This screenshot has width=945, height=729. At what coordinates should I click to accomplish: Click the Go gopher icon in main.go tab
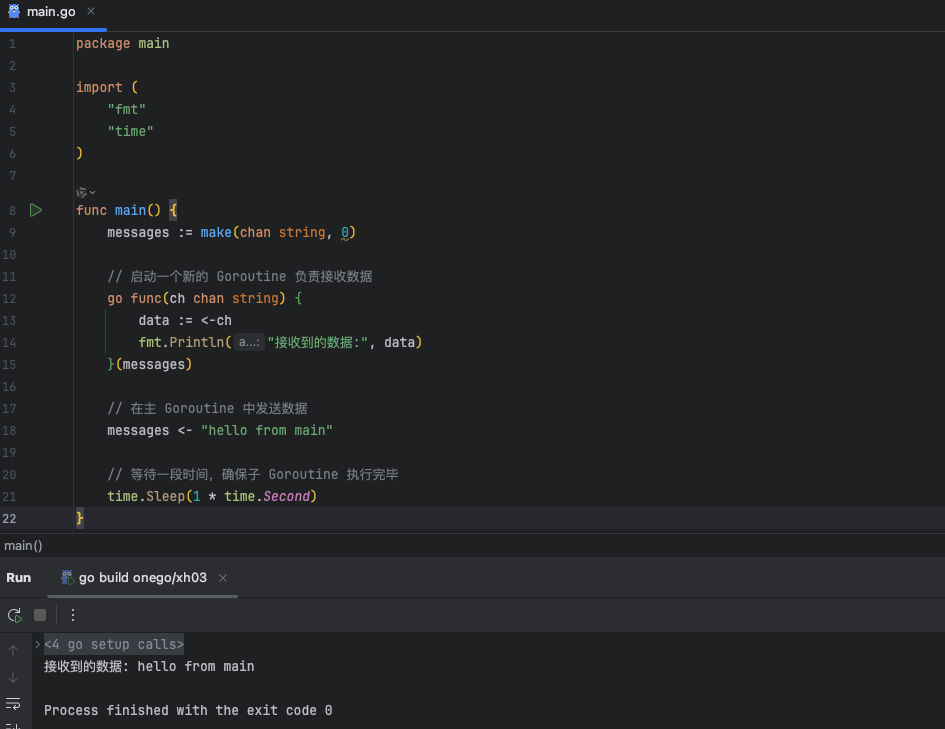(x=14, y=11)
